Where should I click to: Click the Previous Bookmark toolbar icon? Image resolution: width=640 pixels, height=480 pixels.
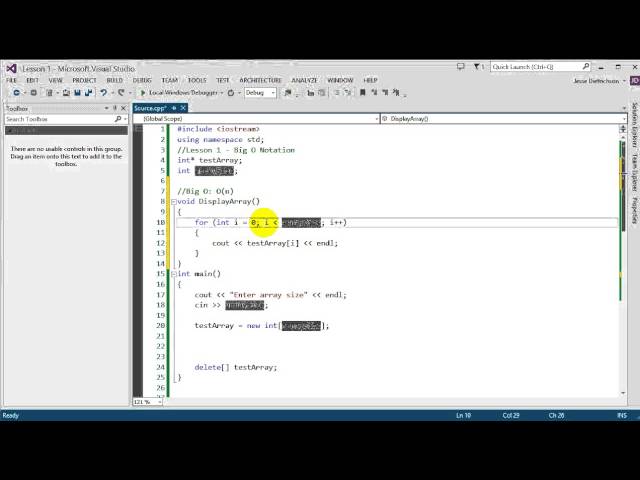(374, 93)
